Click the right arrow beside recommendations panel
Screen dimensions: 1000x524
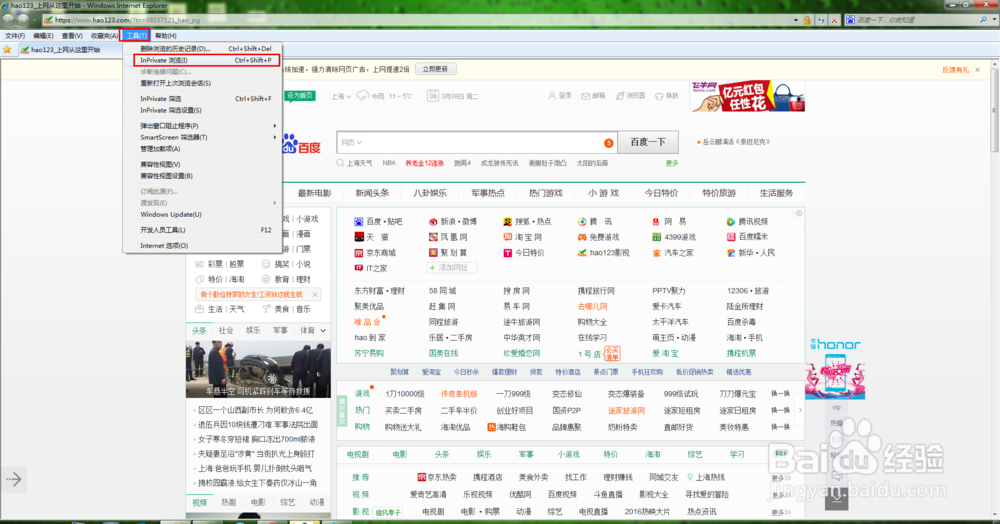pyautogui.click(x=800, y=411)
